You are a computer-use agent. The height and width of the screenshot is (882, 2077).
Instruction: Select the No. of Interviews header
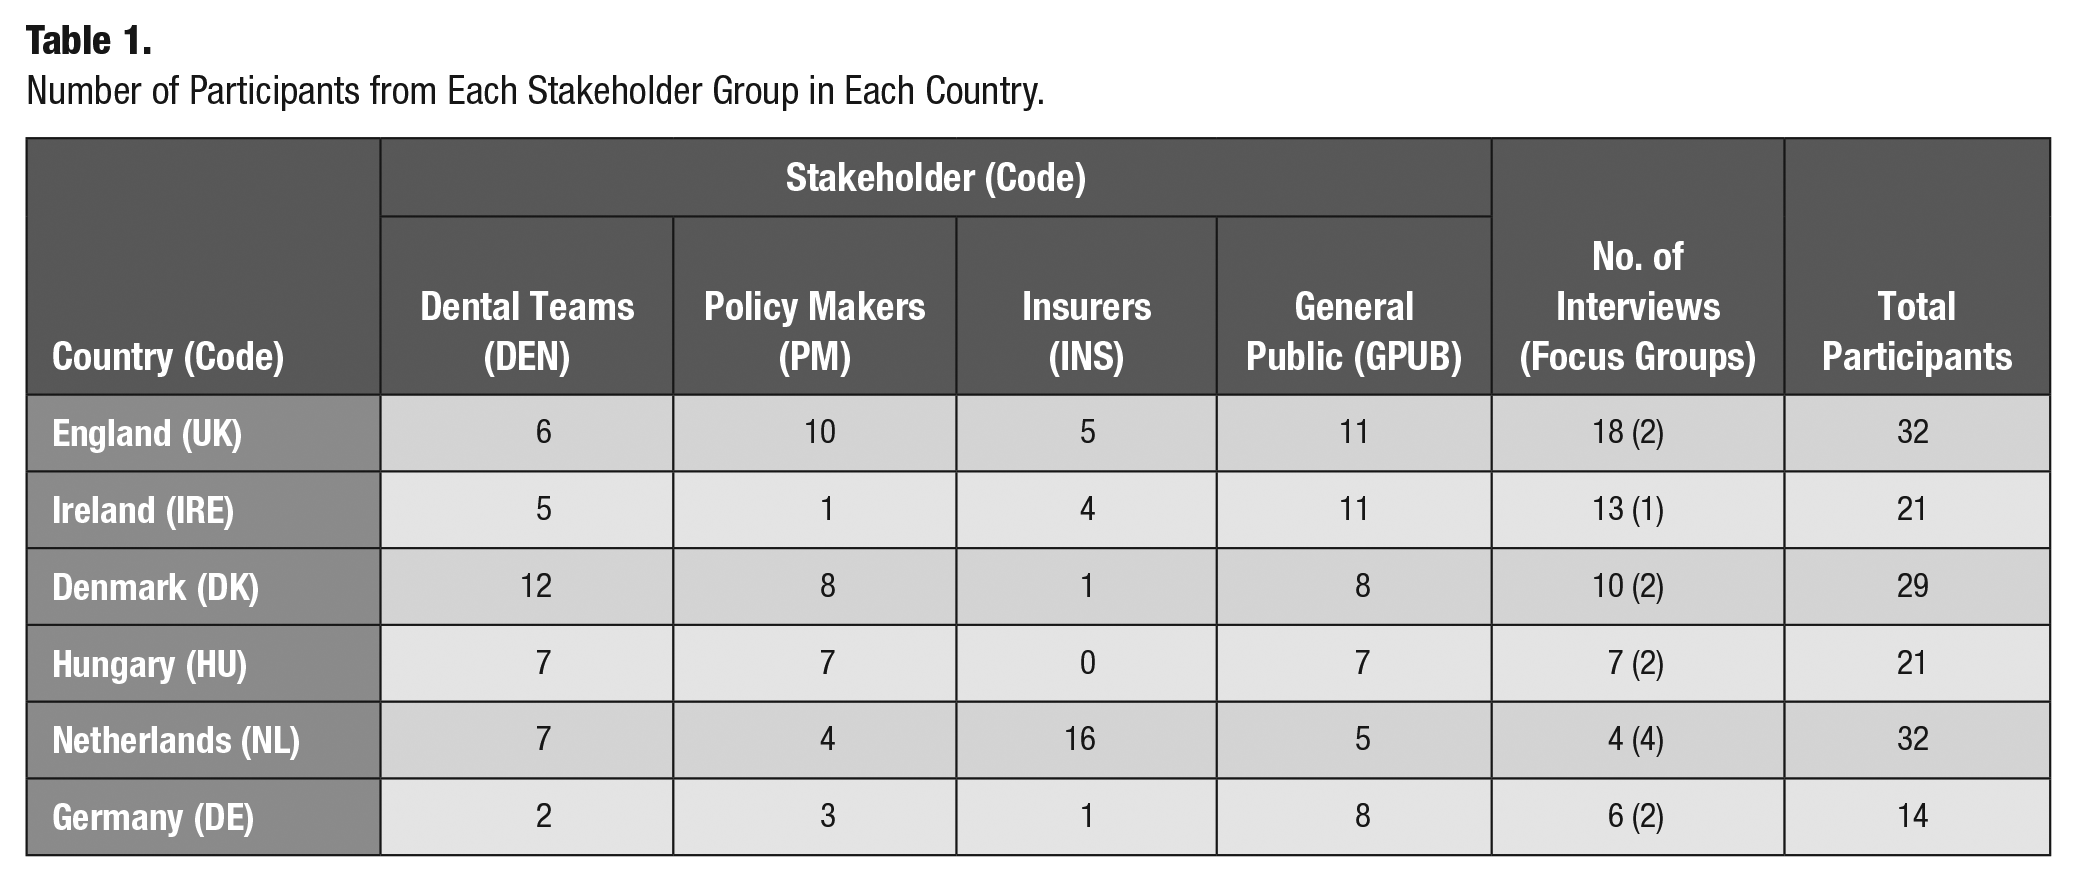1638,266
